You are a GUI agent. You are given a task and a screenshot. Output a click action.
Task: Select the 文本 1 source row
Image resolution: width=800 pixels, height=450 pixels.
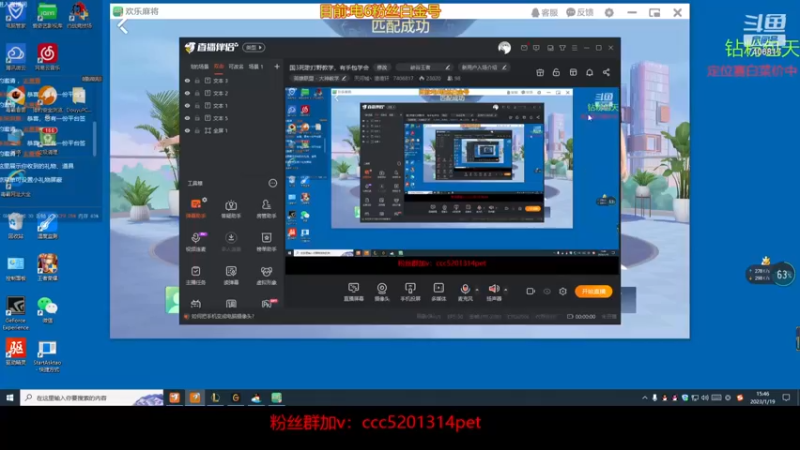click(232, 106)
